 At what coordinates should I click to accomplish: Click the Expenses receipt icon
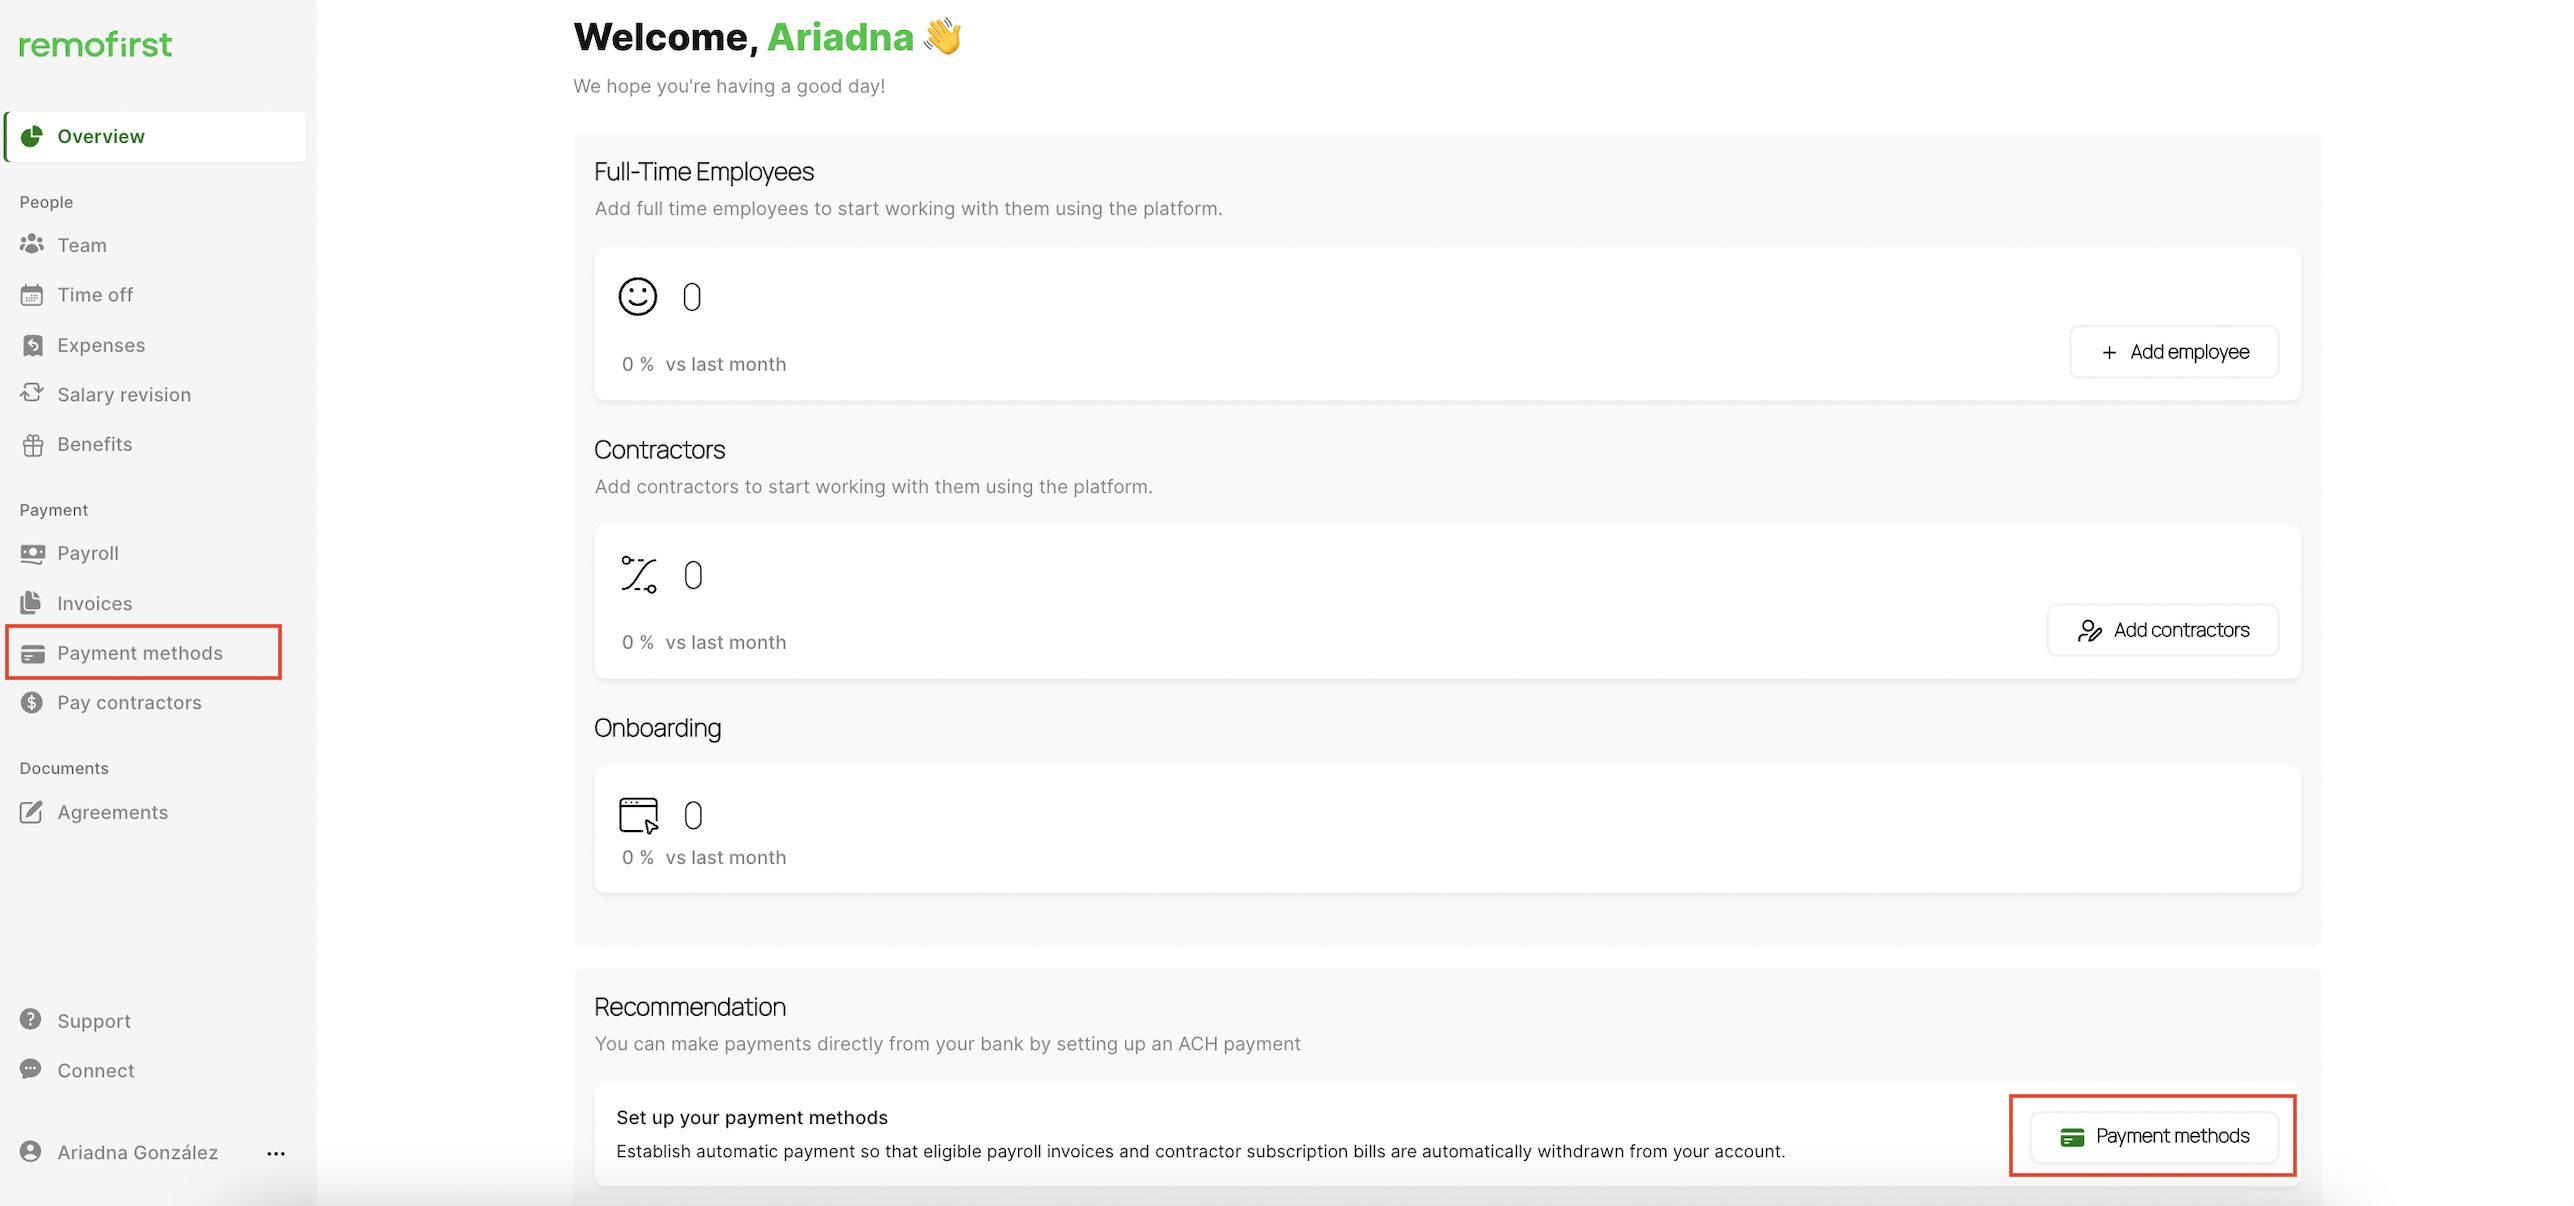32,345
